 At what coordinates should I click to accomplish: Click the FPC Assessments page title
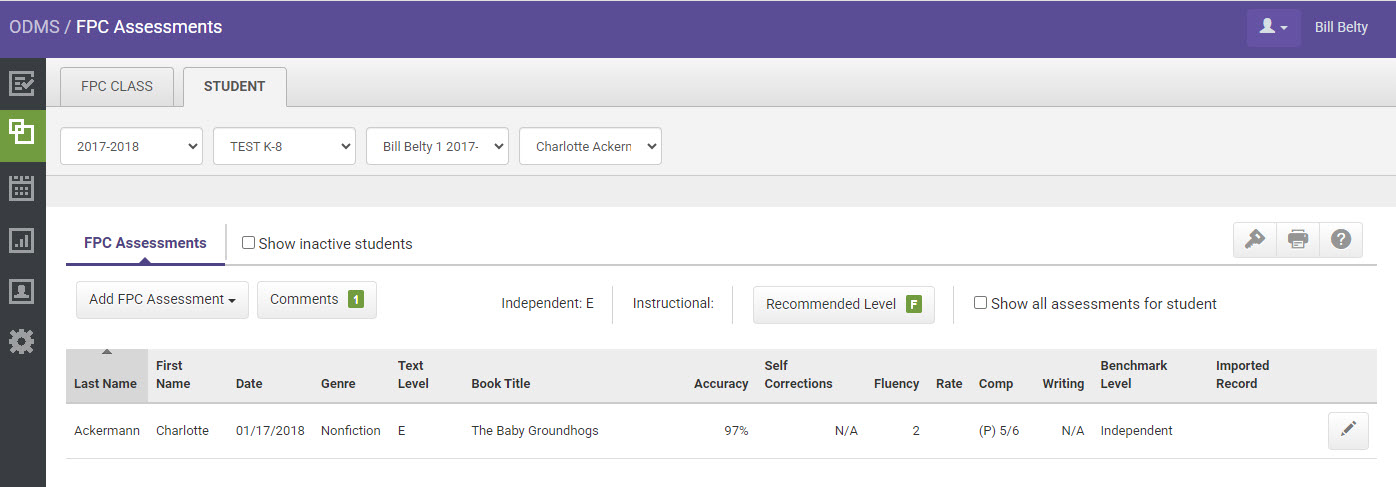click(149, 27)
